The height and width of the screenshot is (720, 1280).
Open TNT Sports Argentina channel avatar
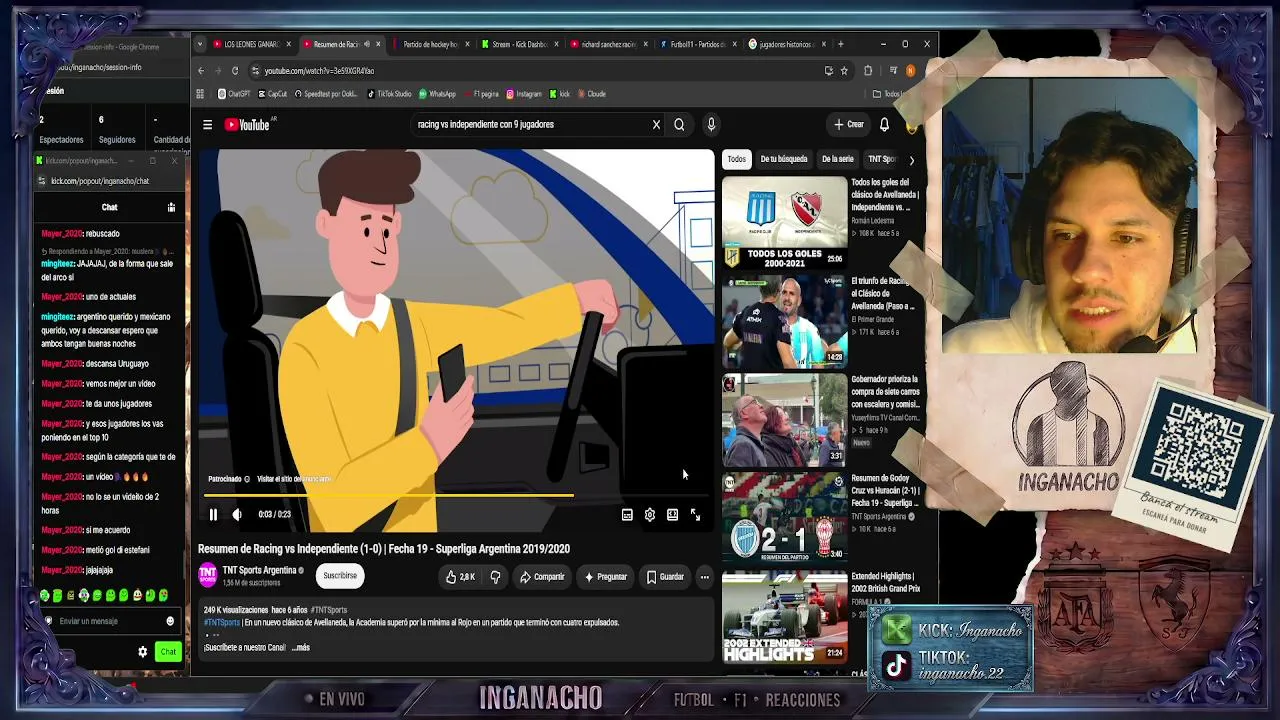click(x=208, y=575)
